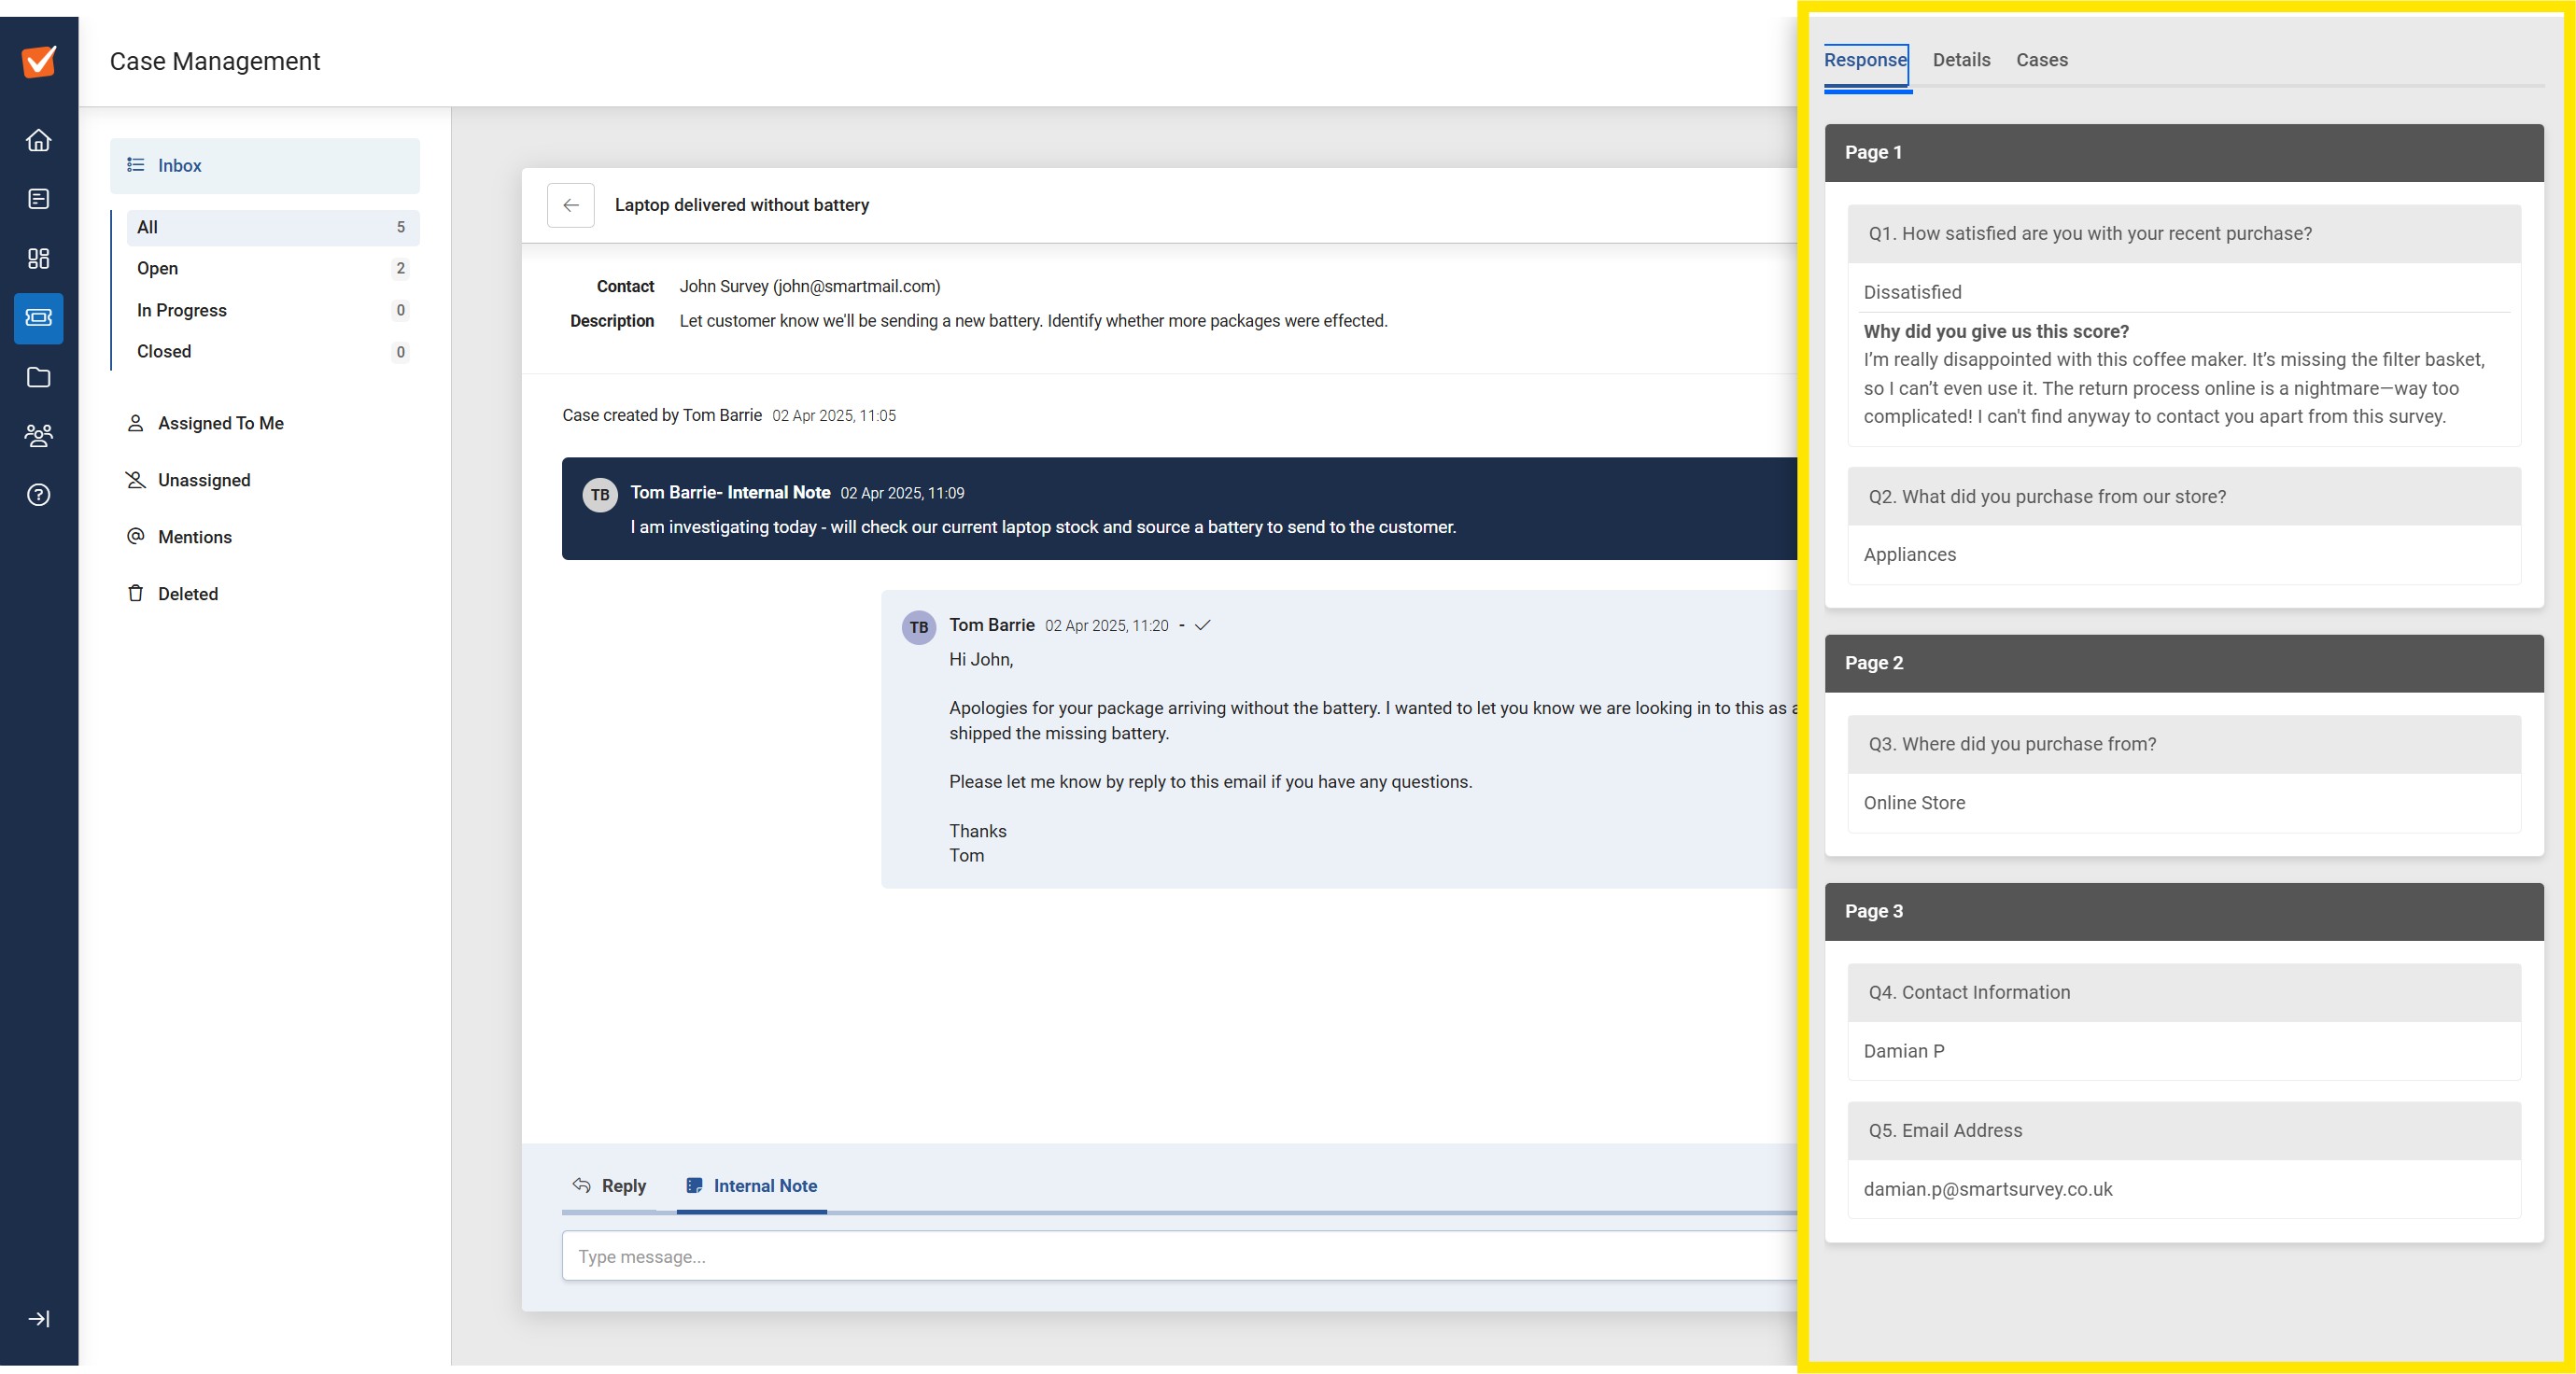Click the case Description text
The image size is (2576, 1374).
(x=1034, y=321)
